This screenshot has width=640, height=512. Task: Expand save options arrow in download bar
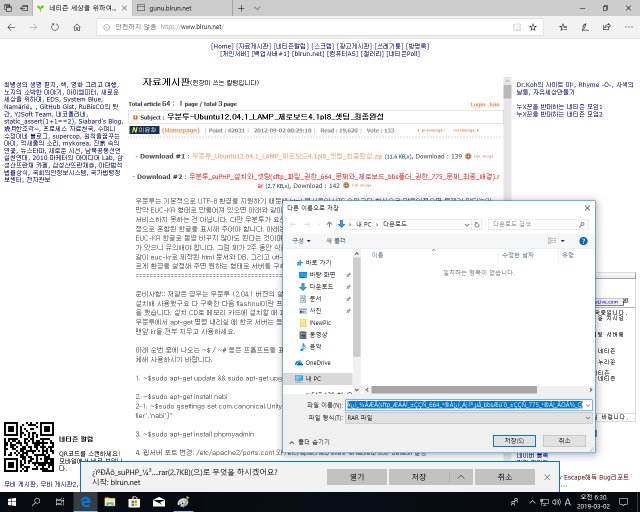(x=461, y=477)
